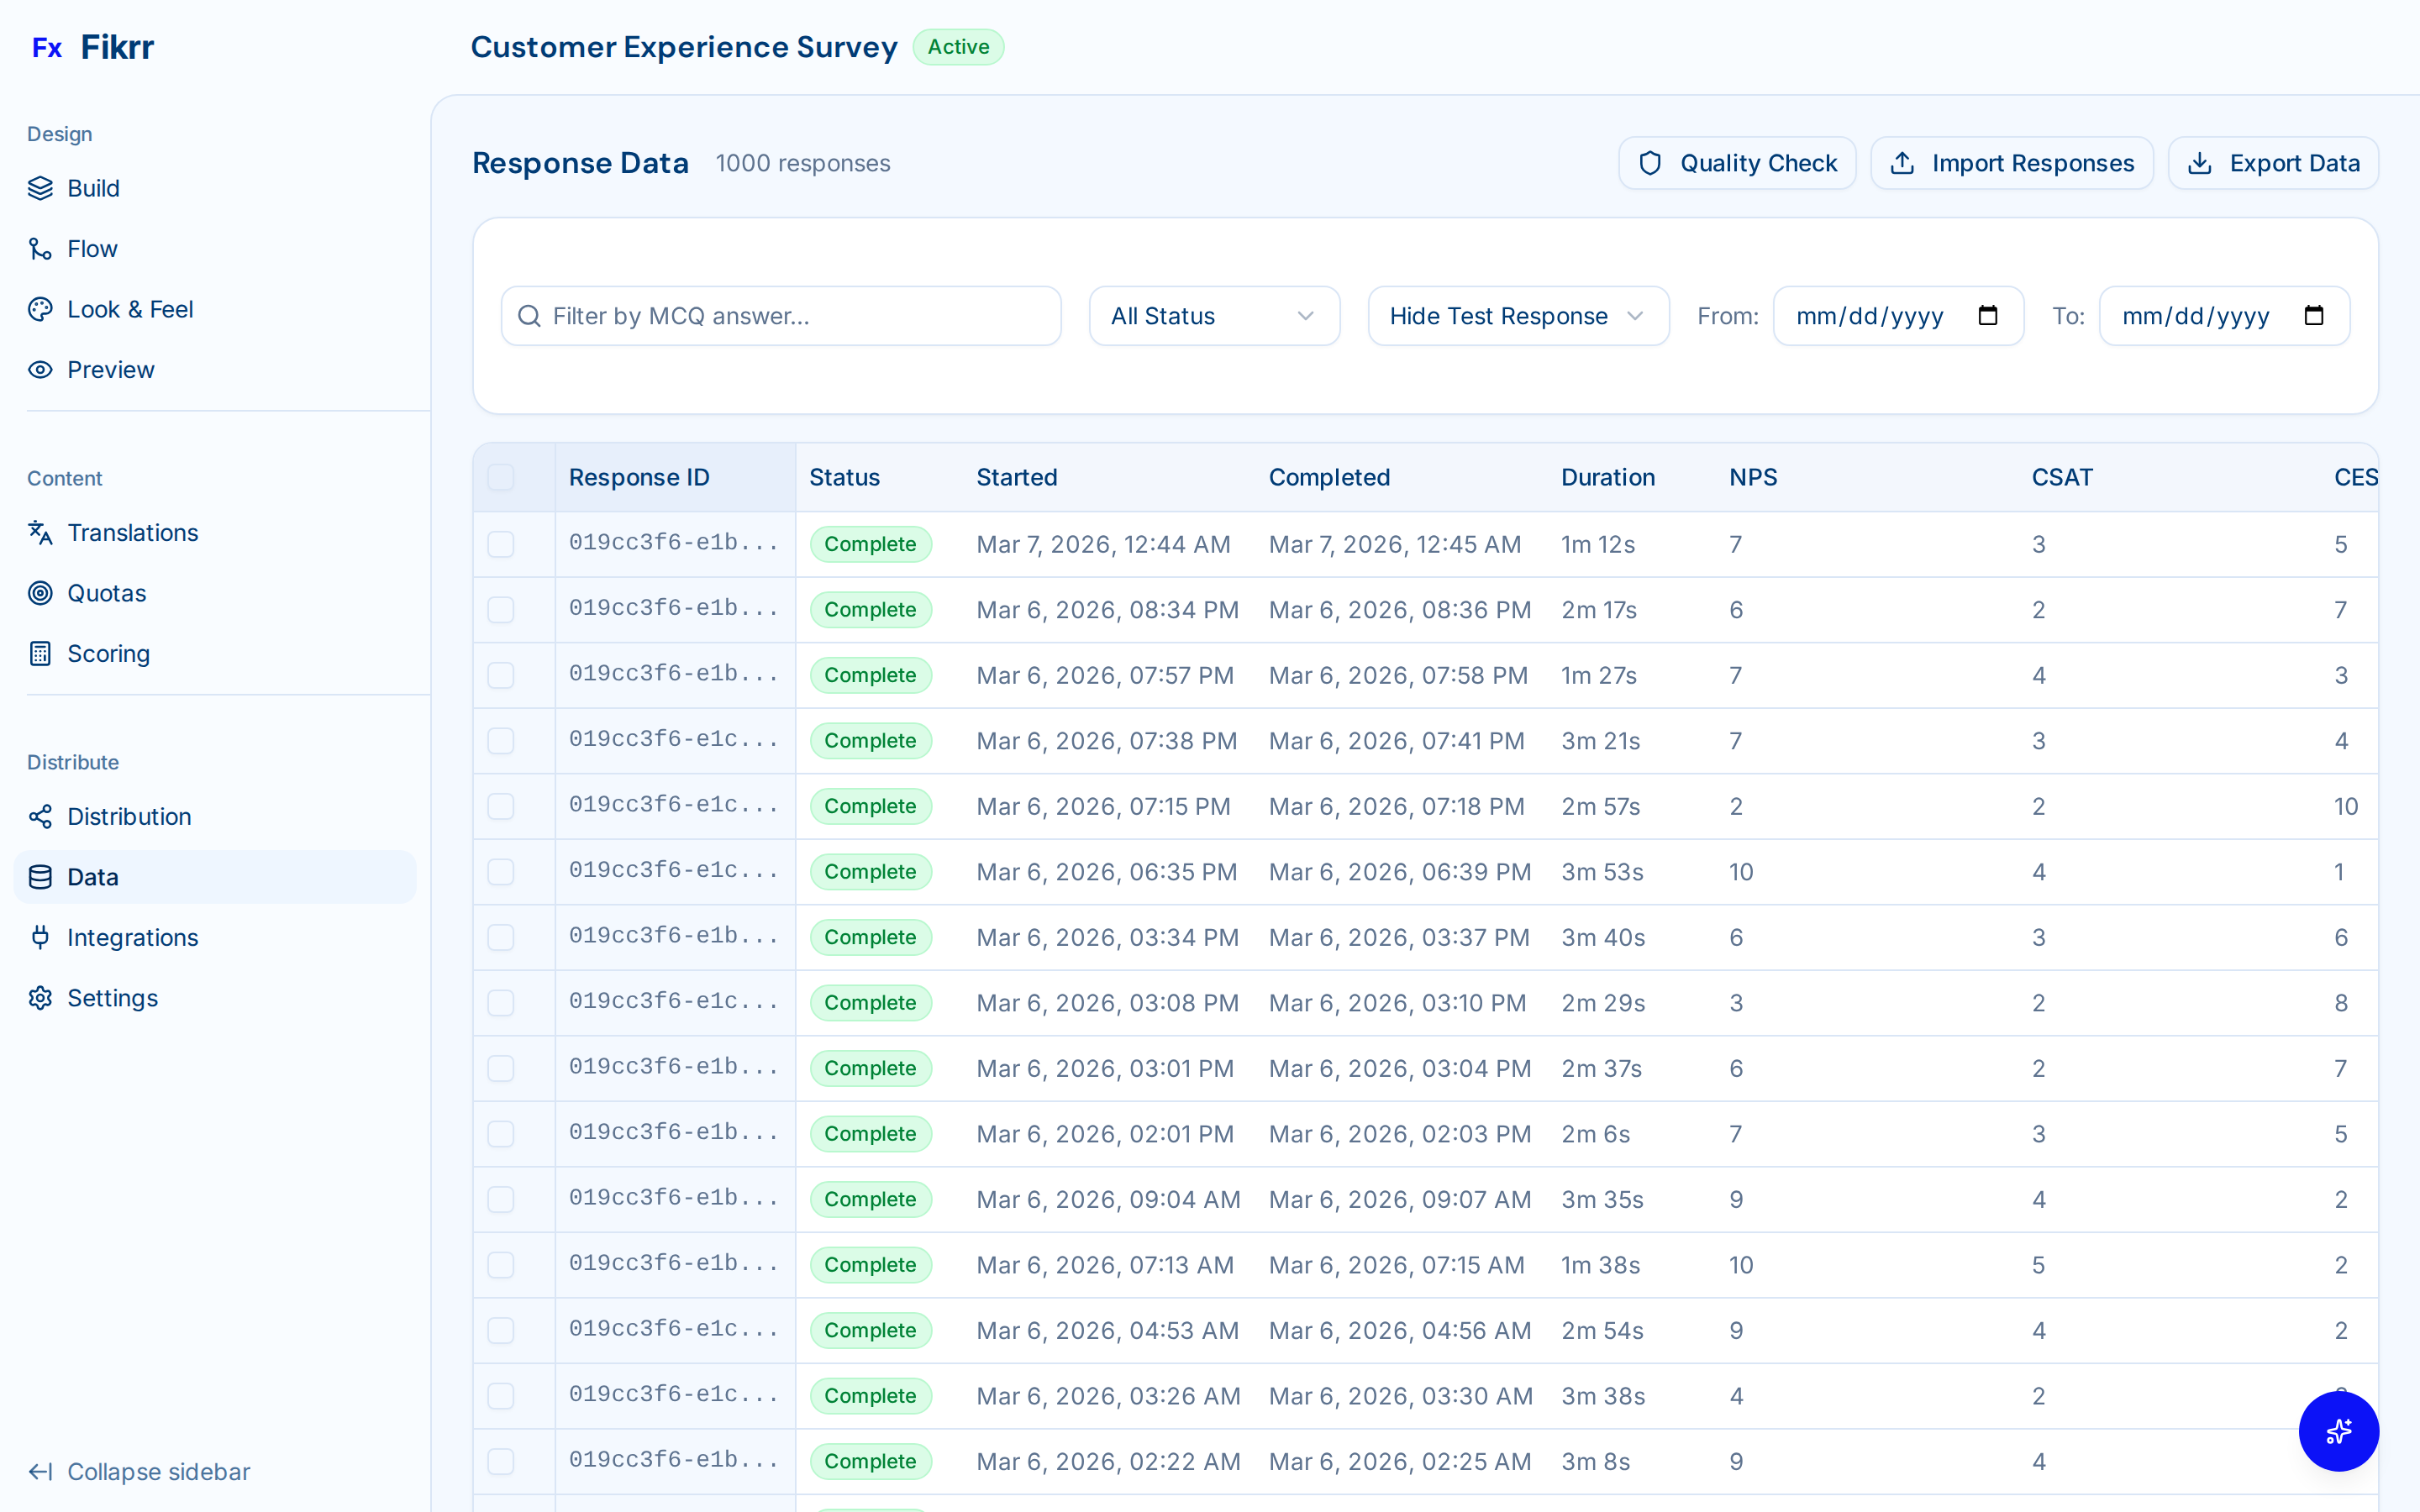
Task: Expand the Hide Test Response dropdown
Action: pos(1517,315)
